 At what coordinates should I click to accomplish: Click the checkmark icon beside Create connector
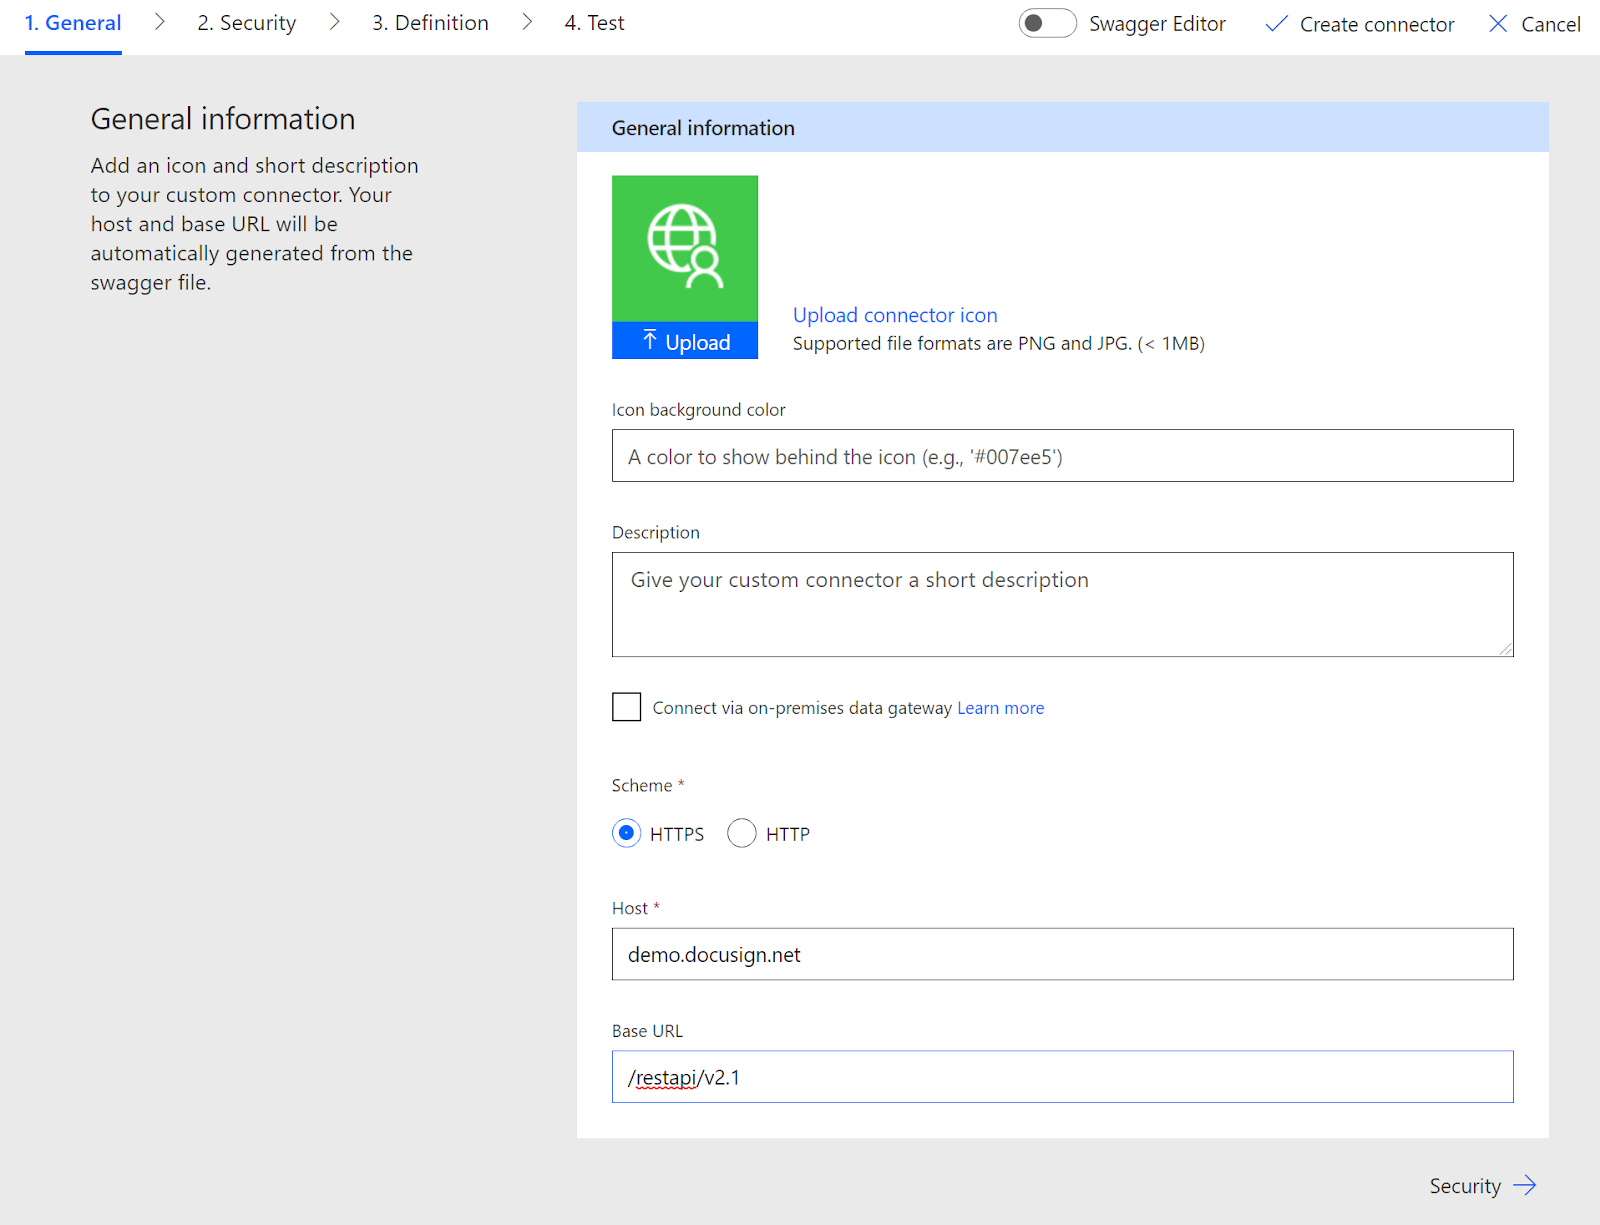coord(1276,23)
